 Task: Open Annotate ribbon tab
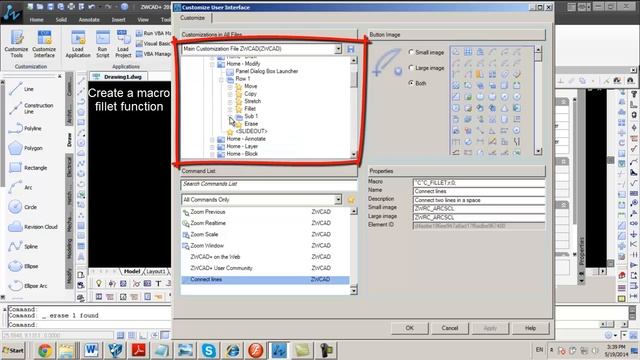(89, 20)
